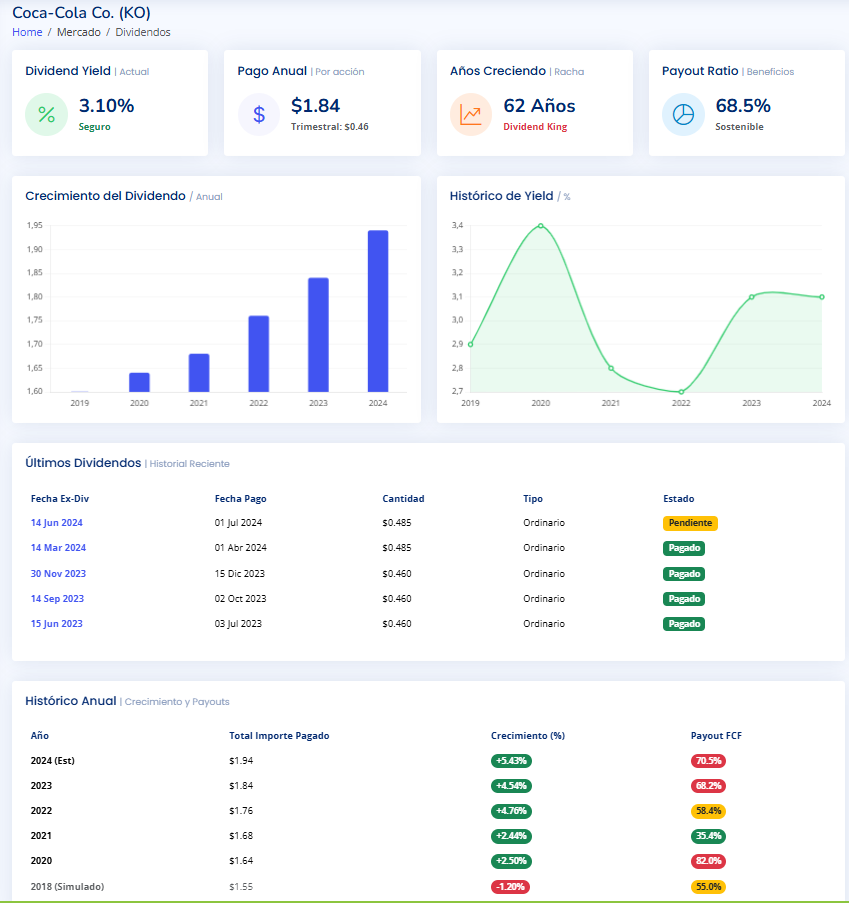Open ex-dividend date 30 Nov 2023
Screen dimensions: 849x903
pos(58,574)
